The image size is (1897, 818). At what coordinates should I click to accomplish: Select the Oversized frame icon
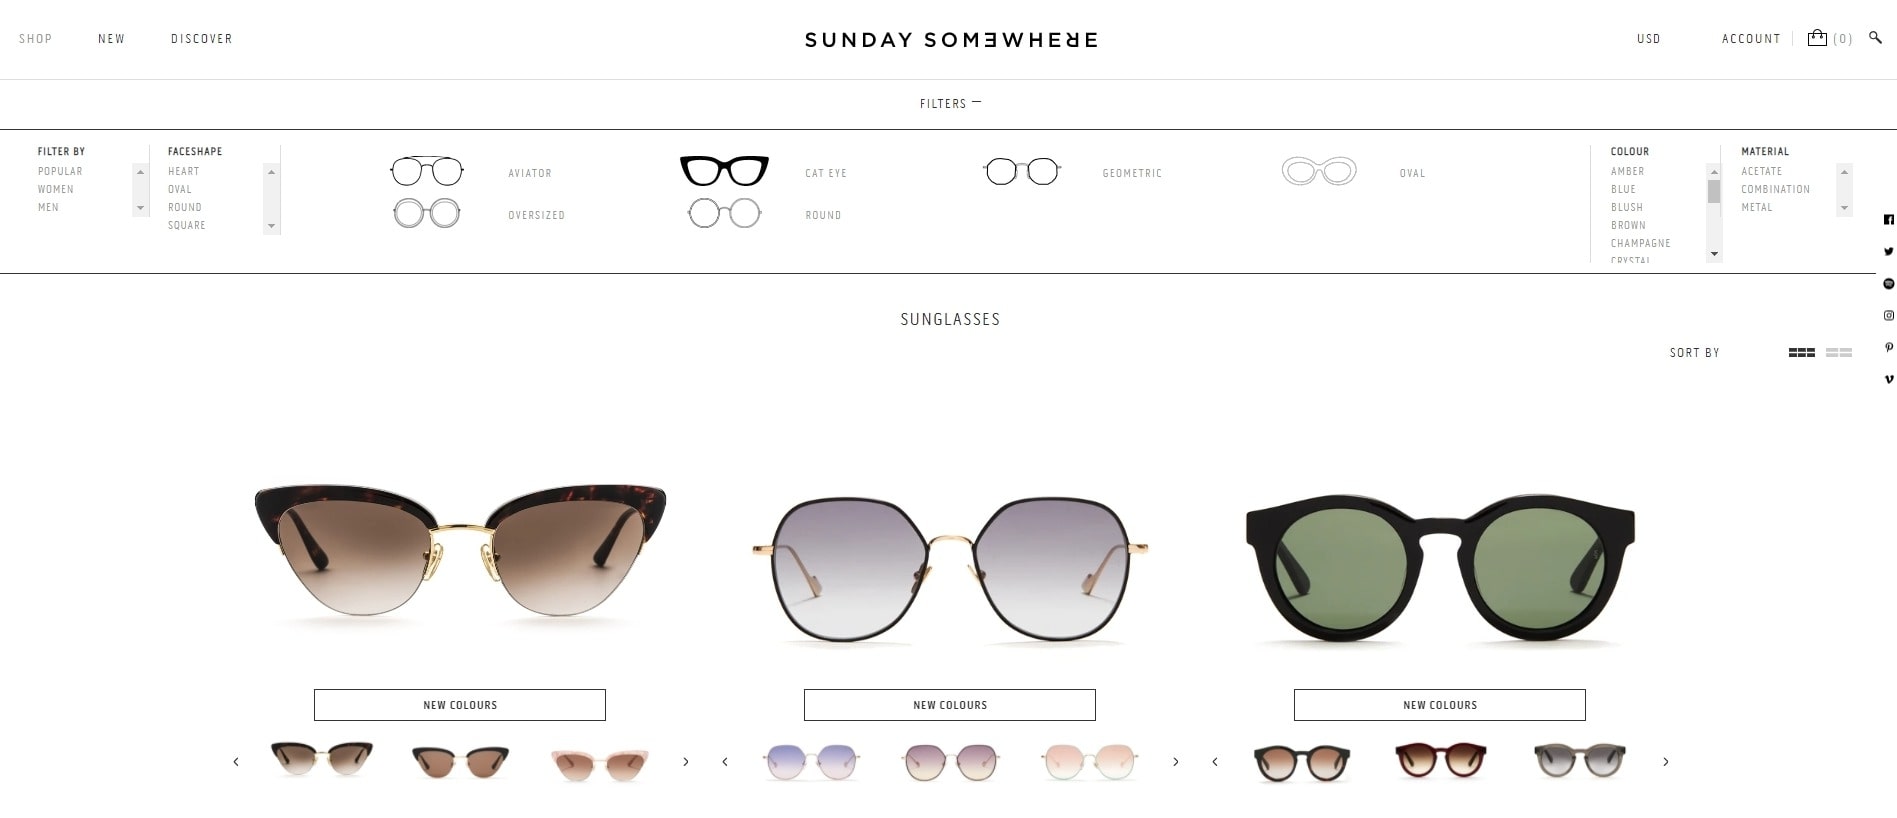tap(427, 213)
